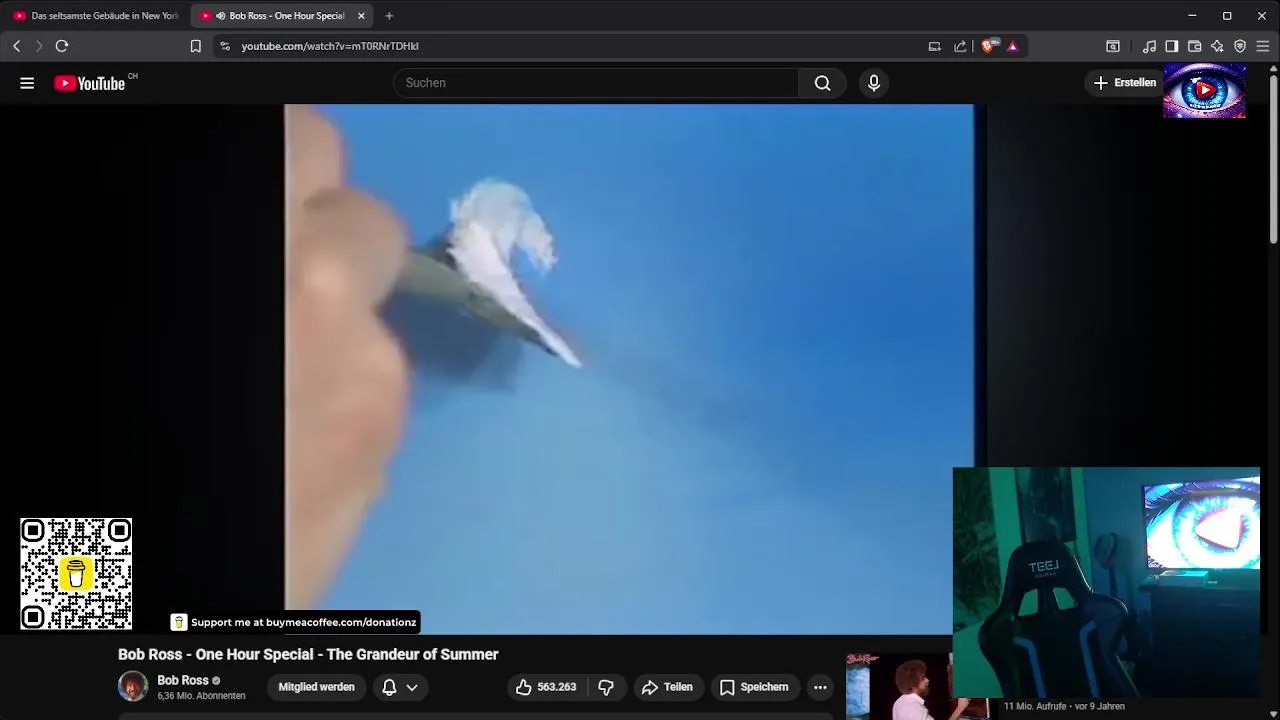The height and width of the screenshot is (720, 1280).
Task: Close the Bob Ross tab
Action: click(361, 16)
